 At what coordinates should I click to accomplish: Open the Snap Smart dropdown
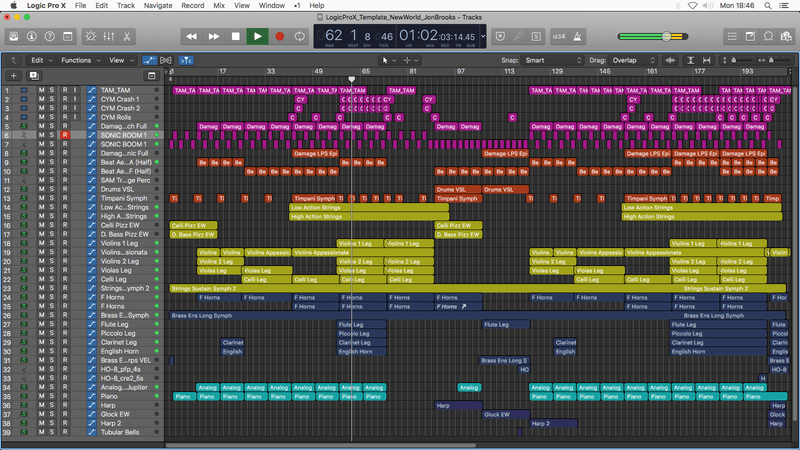tap(553, 60)
